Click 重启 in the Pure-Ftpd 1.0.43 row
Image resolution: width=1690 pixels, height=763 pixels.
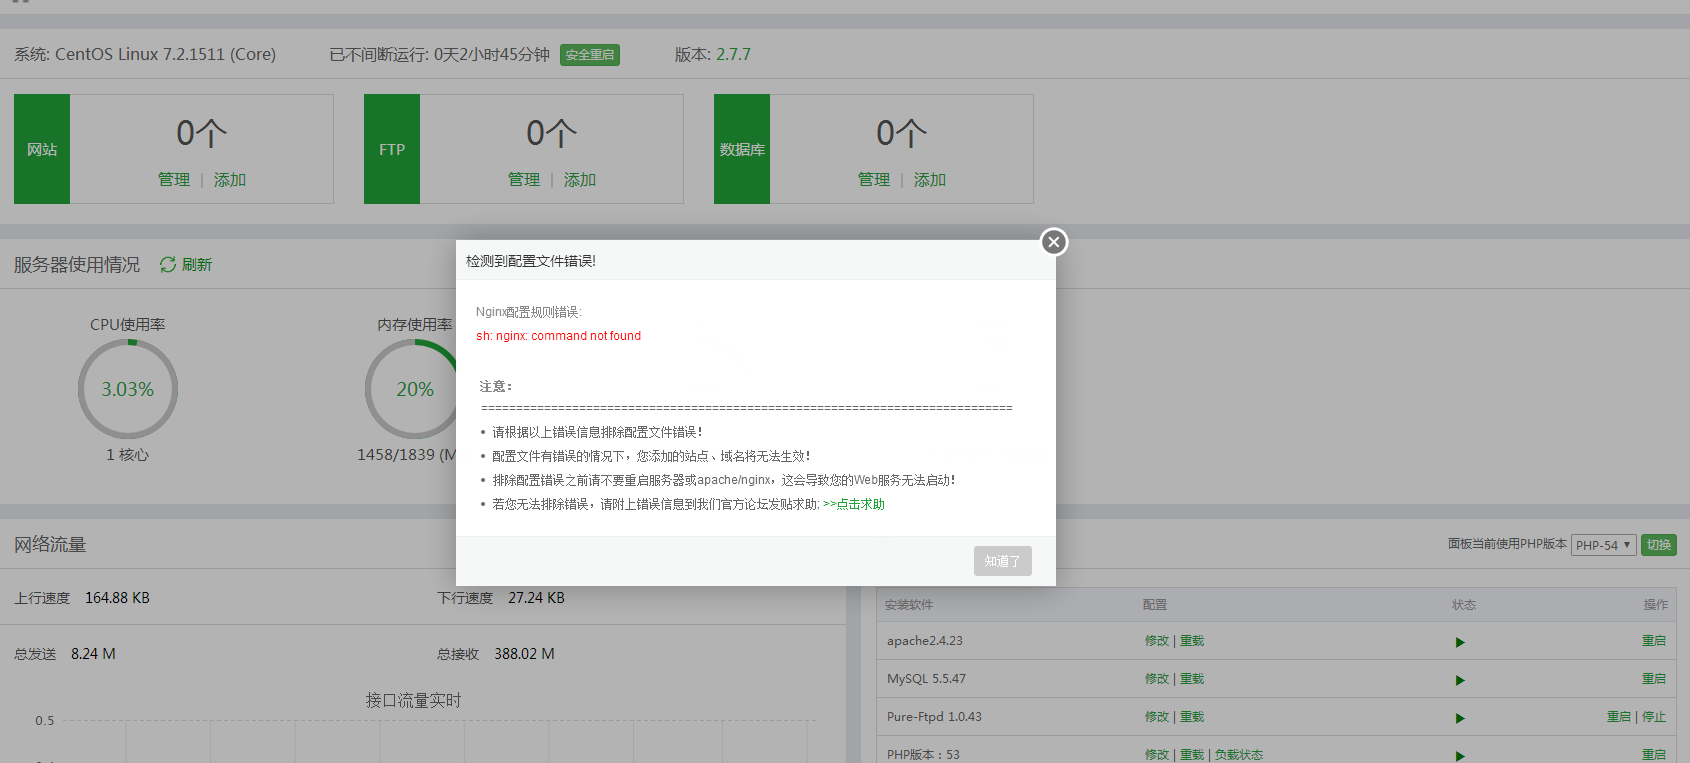1619,717
